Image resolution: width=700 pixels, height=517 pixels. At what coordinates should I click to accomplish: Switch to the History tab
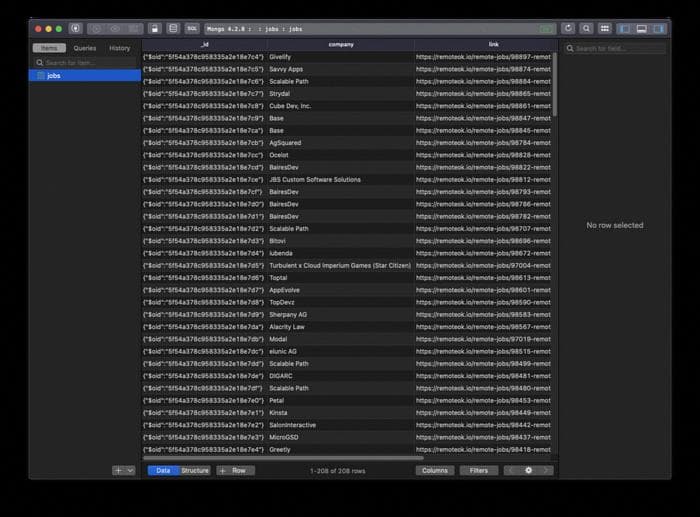(x=120, y=48)
